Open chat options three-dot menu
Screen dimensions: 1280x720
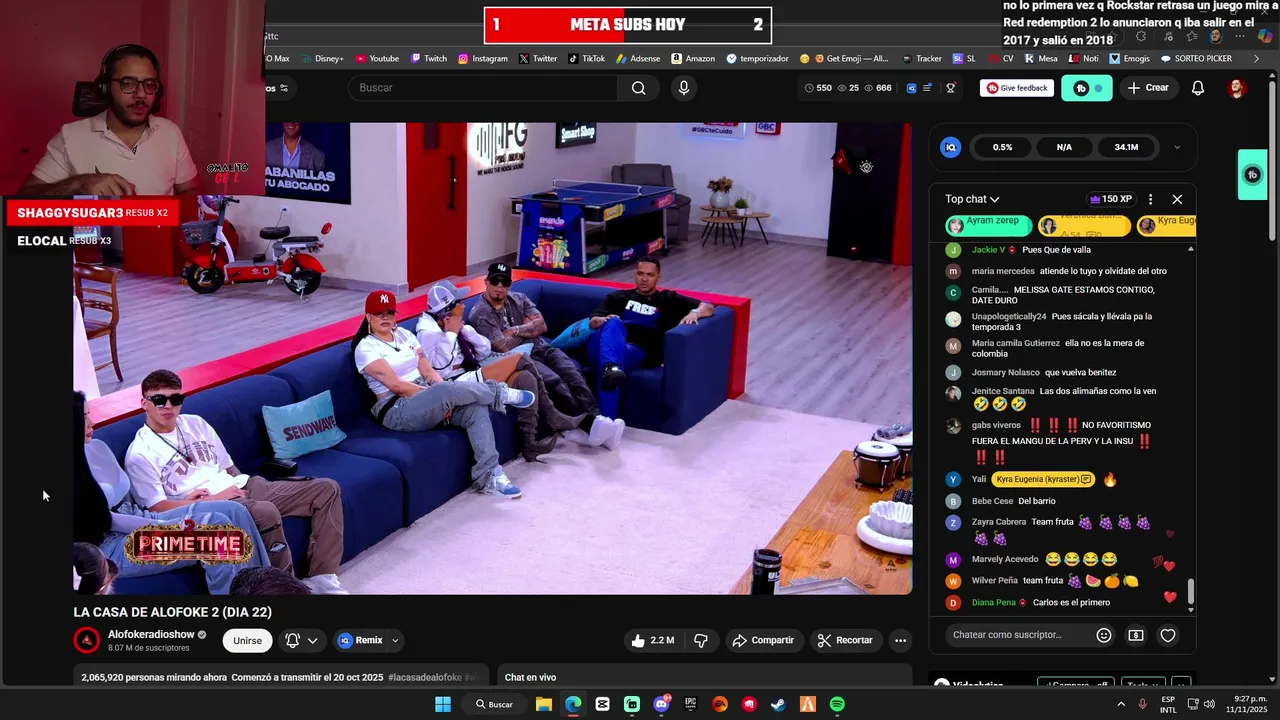coord(1150,199)
